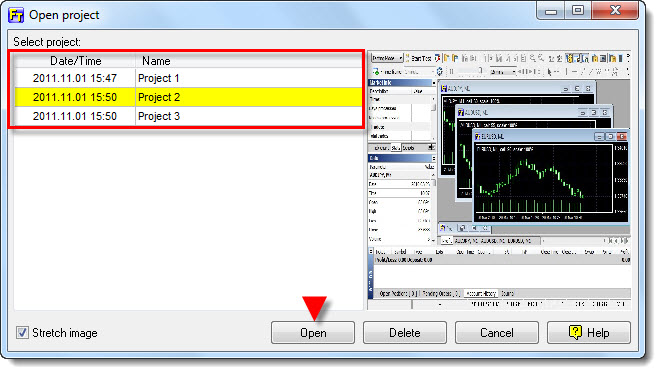Click Start Test in the preview toolbar
The image size is (661, 374).
(419, 58)
